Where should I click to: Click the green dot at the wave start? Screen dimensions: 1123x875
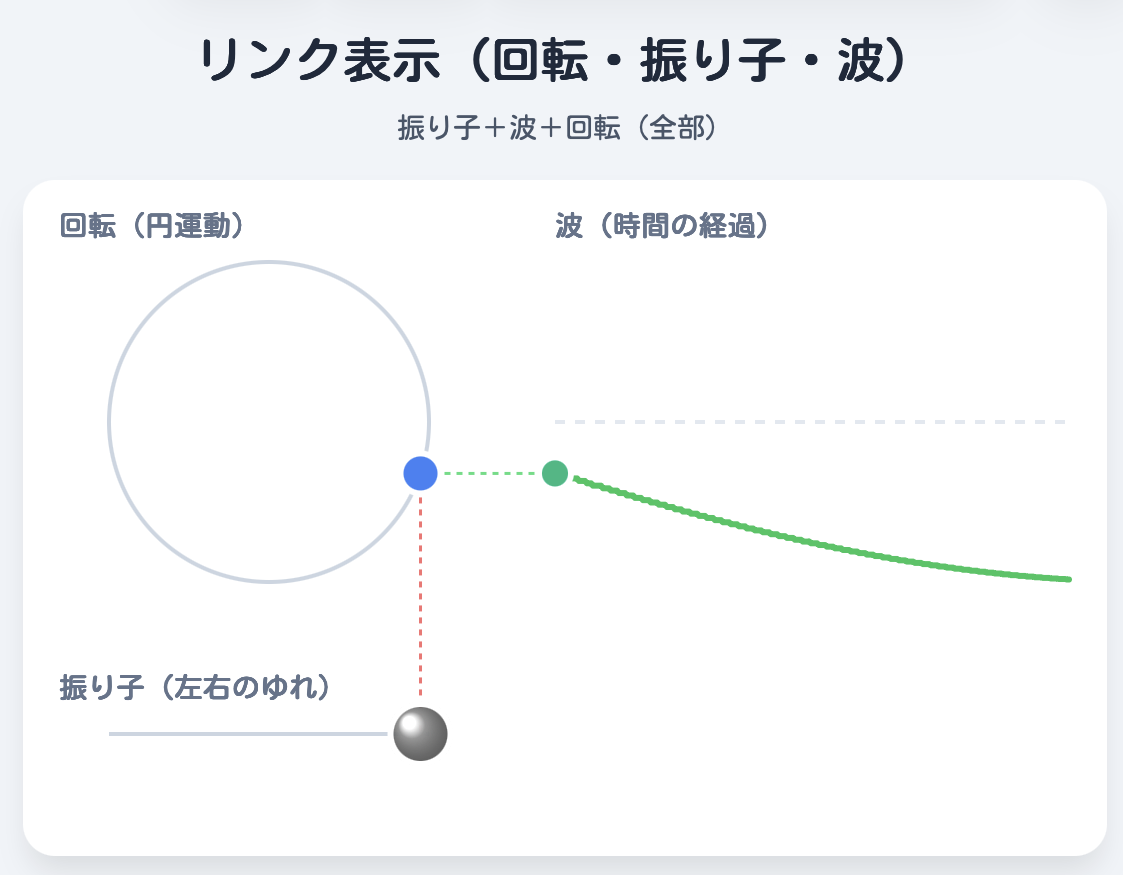click(x=555, y=473)
